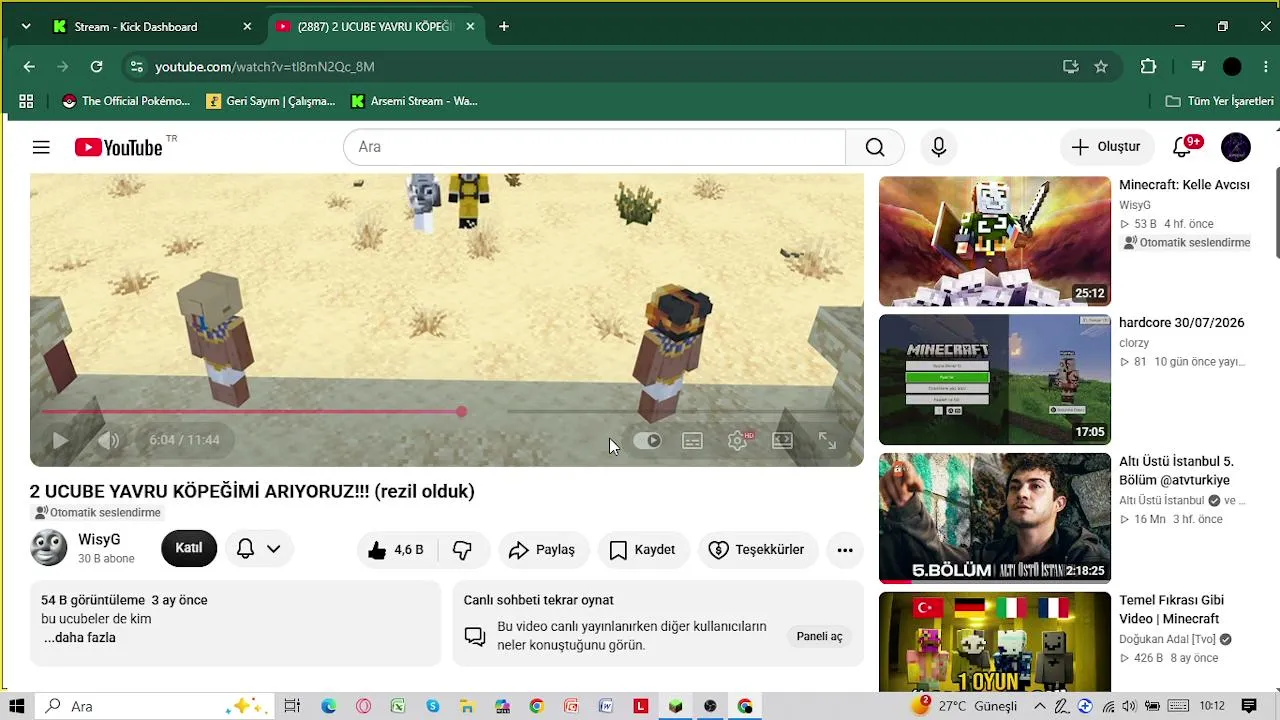
Task: Open the 'Geri Sayım | Çalışma...' bookmark
Action: 271,101
